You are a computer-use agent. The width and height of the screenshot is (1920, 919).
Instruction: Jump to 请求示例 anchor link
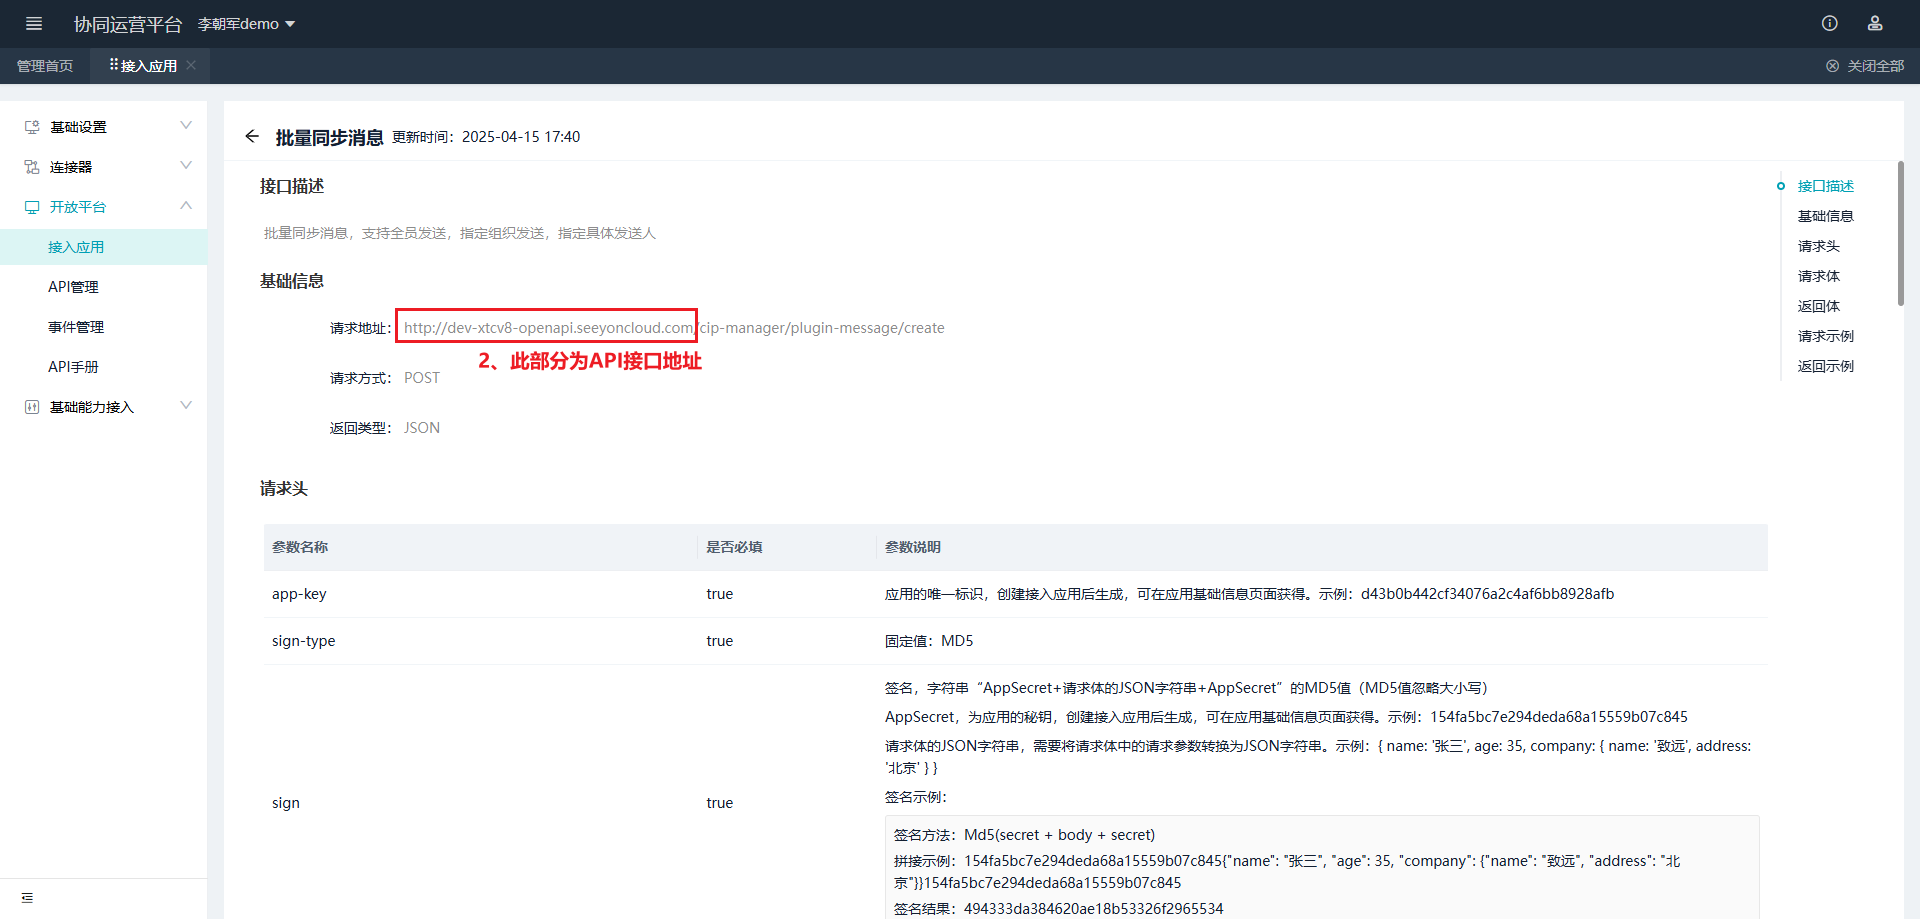click(x=1825, y=336)
